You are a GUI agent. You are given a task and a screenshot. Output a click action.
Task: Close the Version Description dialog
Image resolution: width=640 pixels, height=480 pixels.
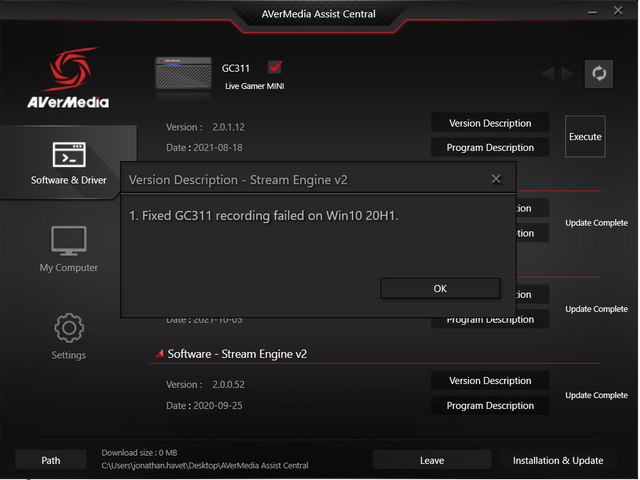tap(497, 179)
